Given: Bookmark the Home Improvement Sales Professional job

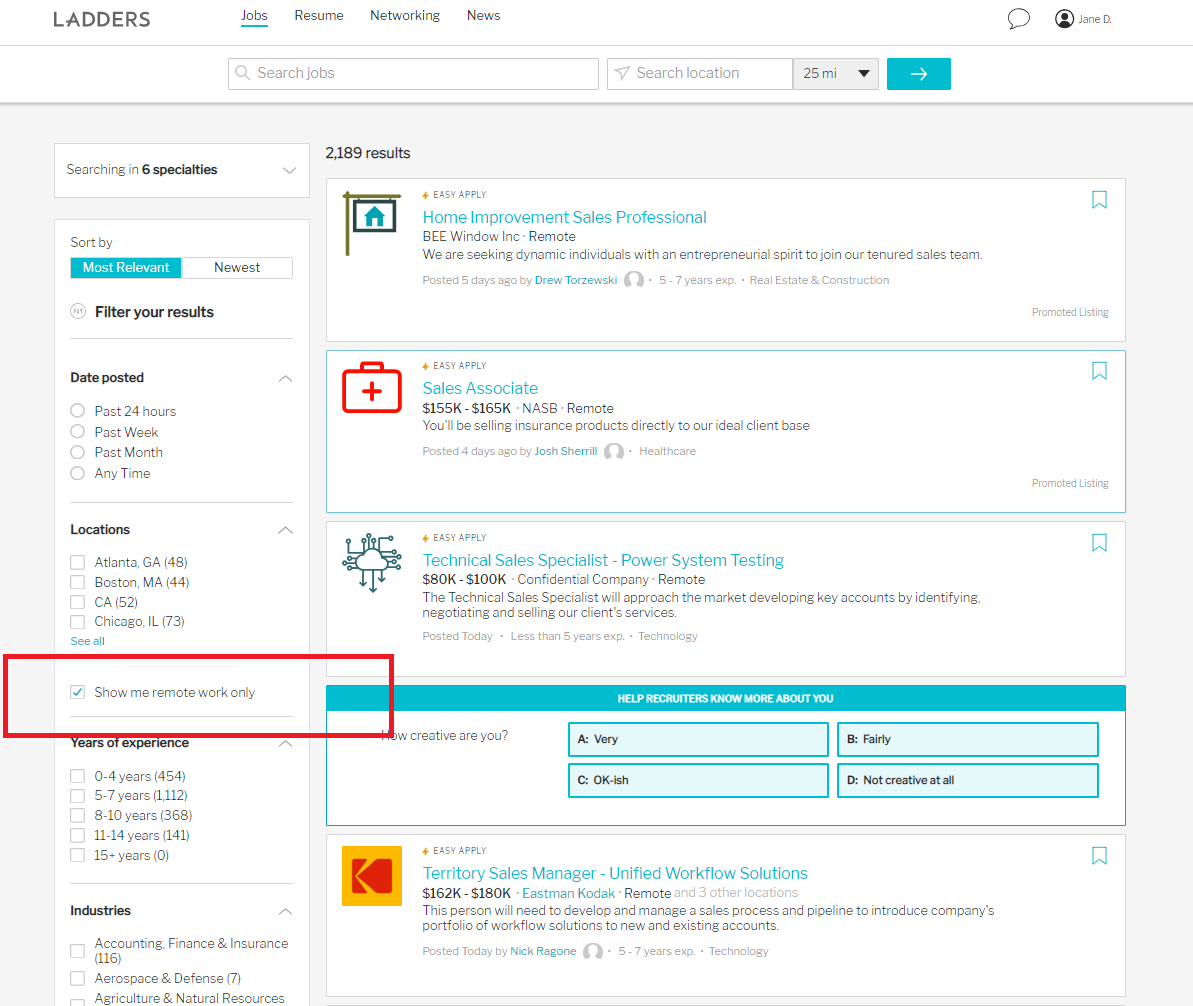Looking at the screenshot, I should [1099, 200].
